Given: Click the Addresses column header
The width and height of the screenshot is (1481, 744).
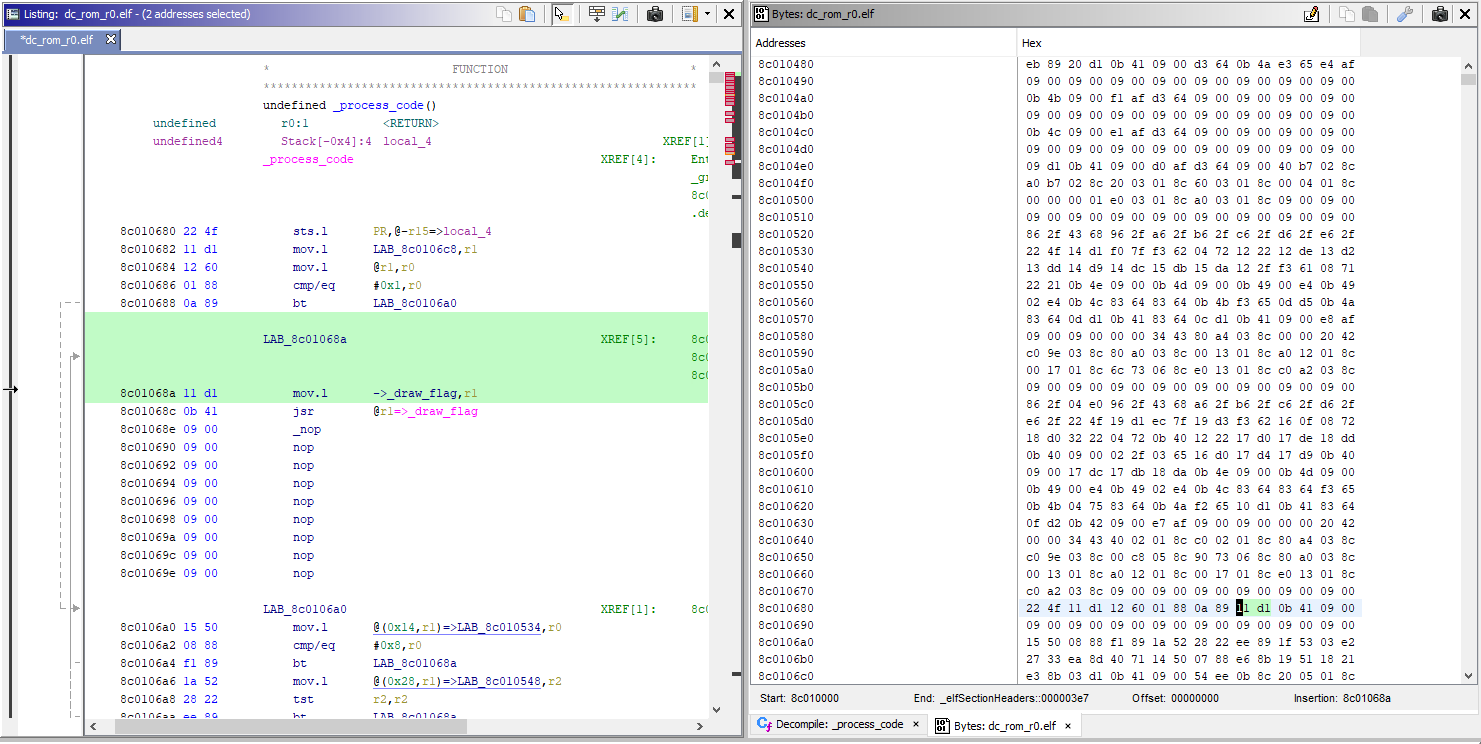Looking at the screenshot, I should point(884,43).
